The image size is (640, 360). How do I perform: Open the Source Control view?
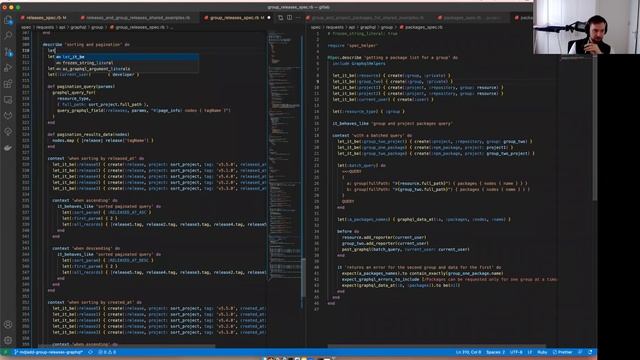pyautogui.click(x=8, y=52)
